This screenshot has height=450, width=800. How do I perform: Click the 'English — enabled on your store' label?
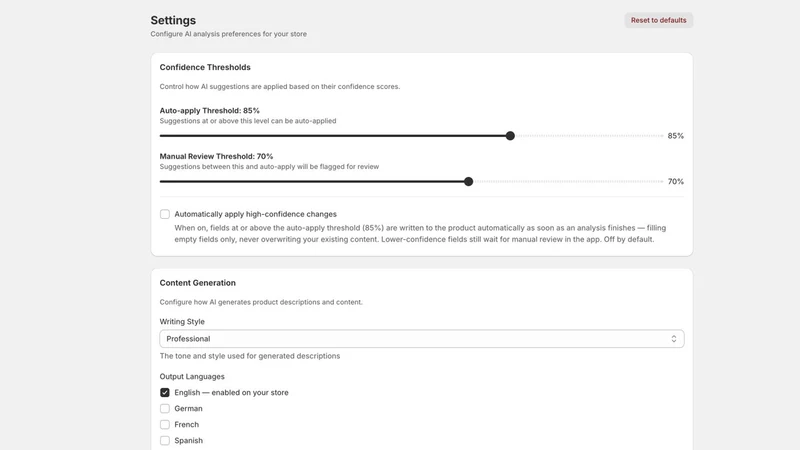coord(231,392)
